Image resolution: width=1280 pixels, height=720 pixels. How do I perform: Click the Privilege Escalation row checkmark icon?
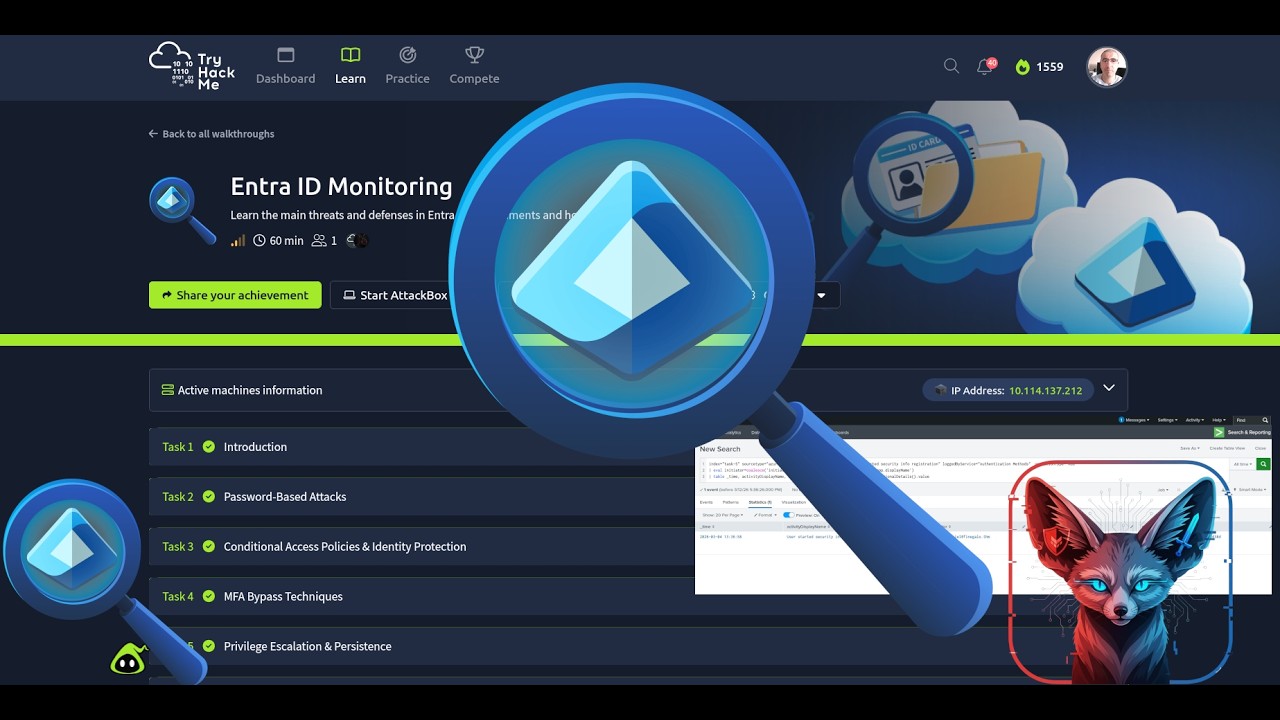coord(209,647)
